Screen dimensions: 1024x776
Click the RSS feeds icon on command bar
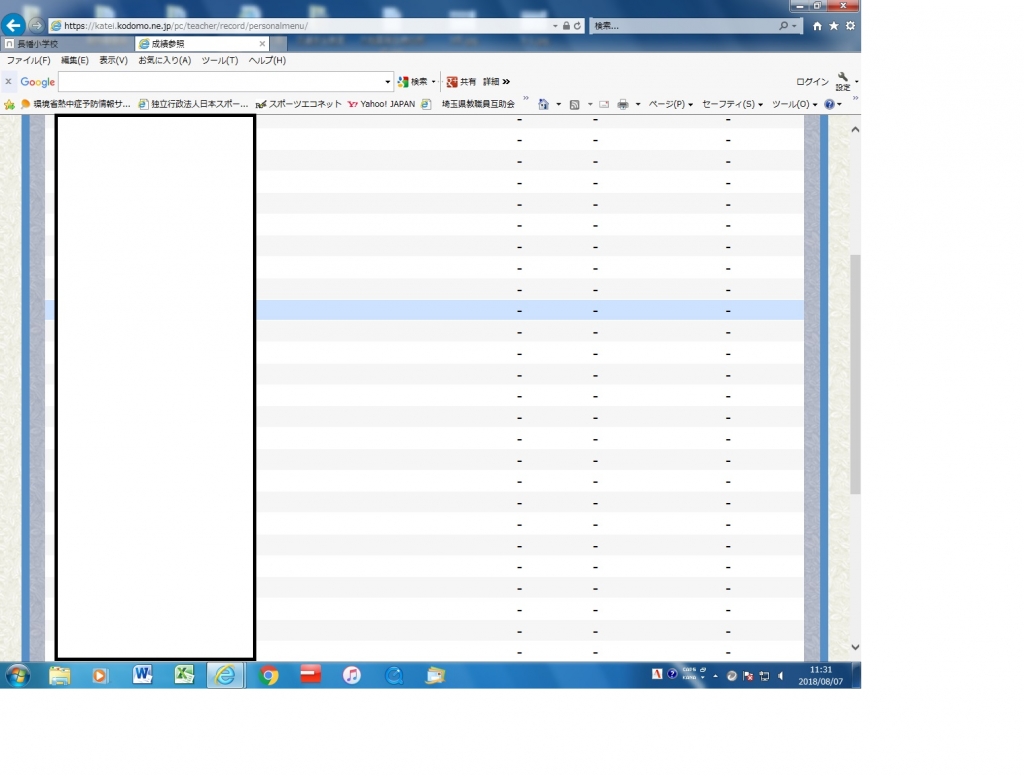pos(575,105)
